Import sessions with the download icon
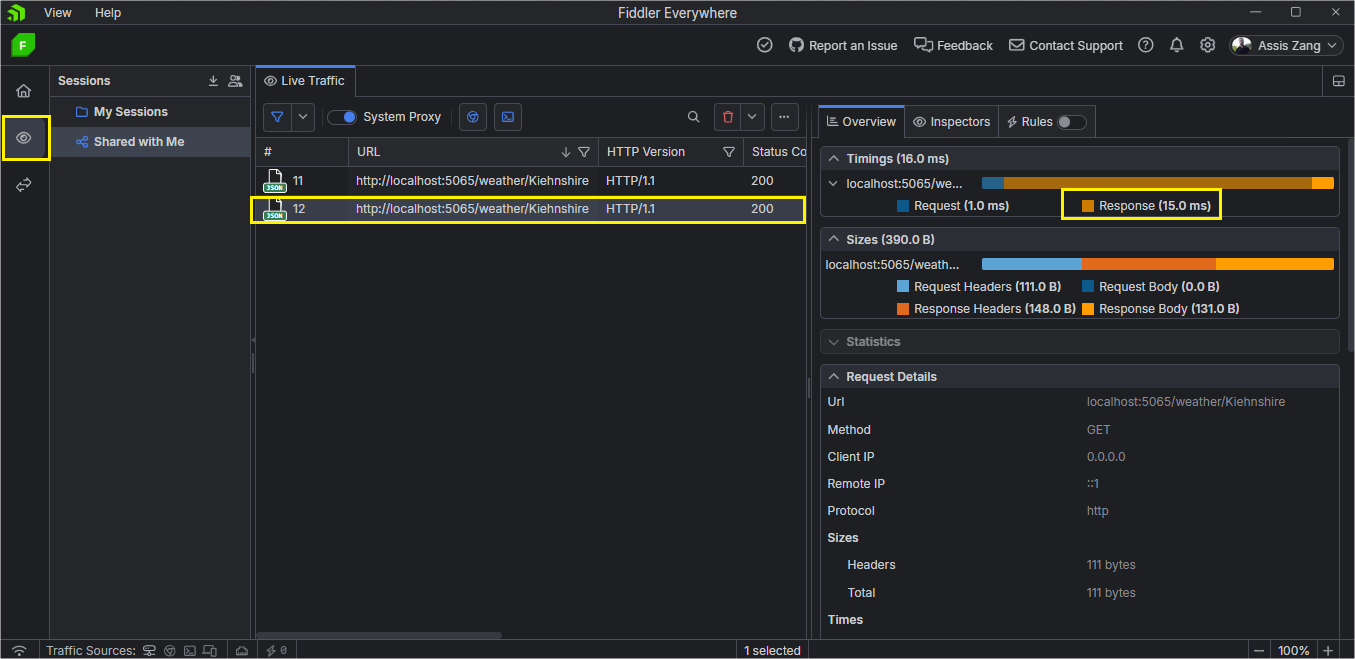The height and width of the screenshot is (659, 1355). [213, 81]
